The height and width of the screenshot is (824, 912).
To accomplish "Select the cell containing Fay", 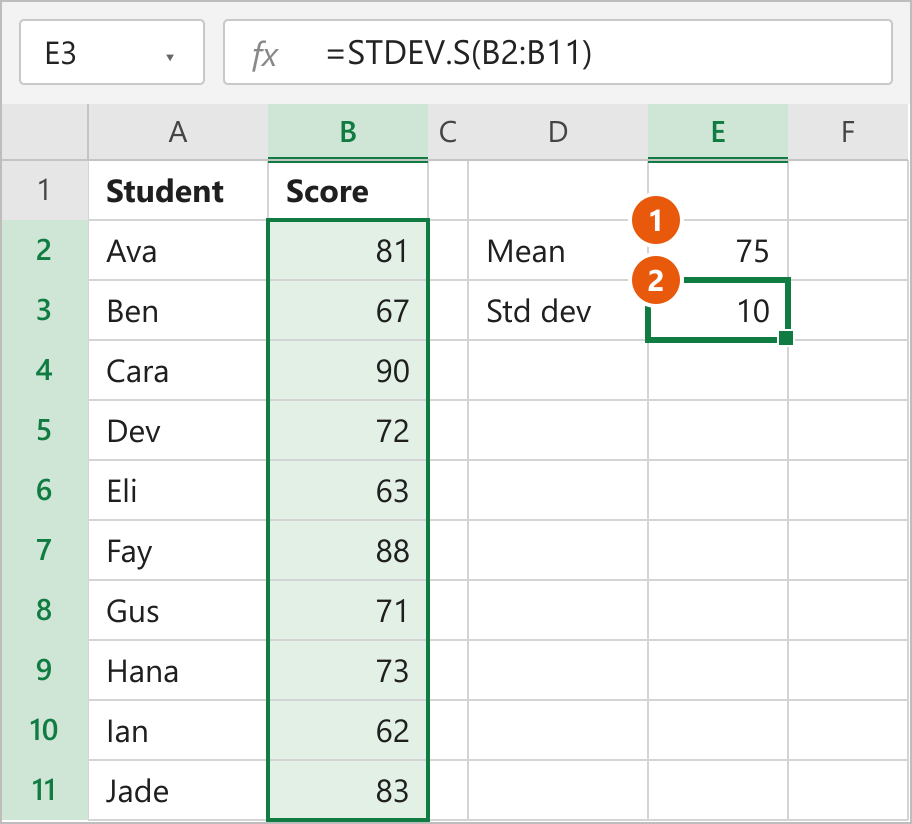I will (178, 550).
